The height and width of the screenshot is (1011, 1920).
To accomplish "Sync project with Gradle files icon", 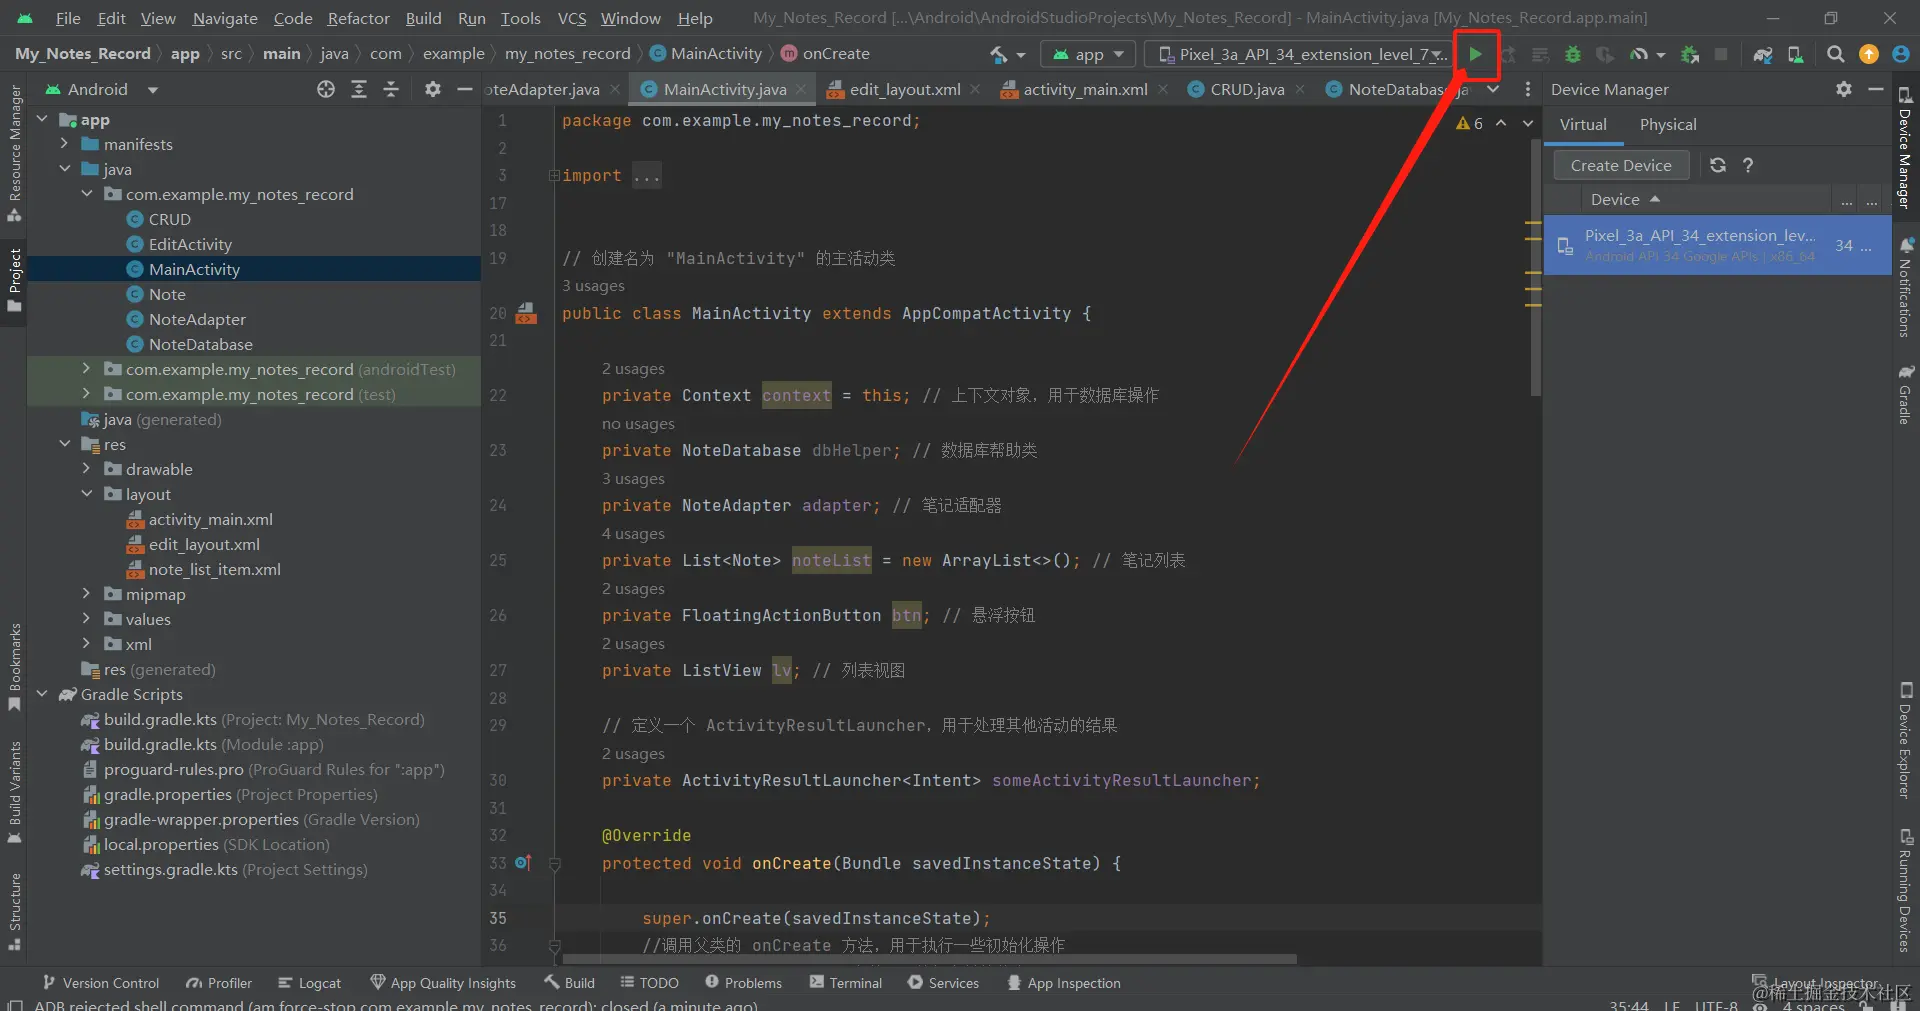I will 1763,54.
